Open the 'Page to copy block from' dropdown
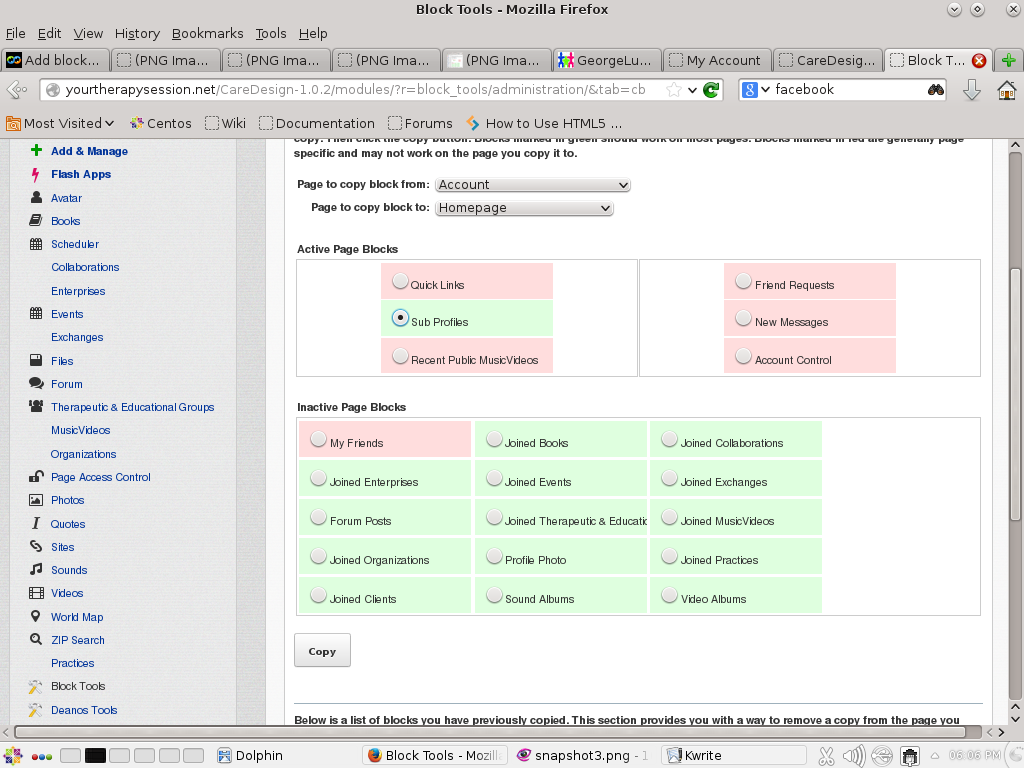This screenshot has width=1024, height=768. click(x=533, y=185)
